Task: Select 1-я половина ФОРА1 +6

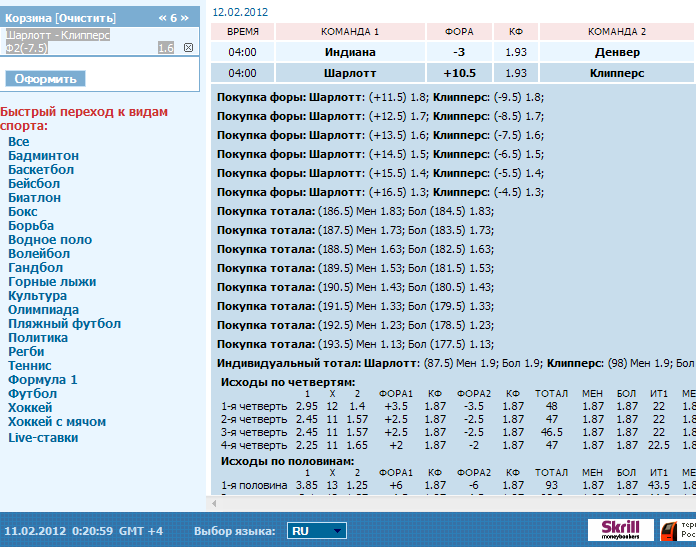Action: click(x=395, y=485)
